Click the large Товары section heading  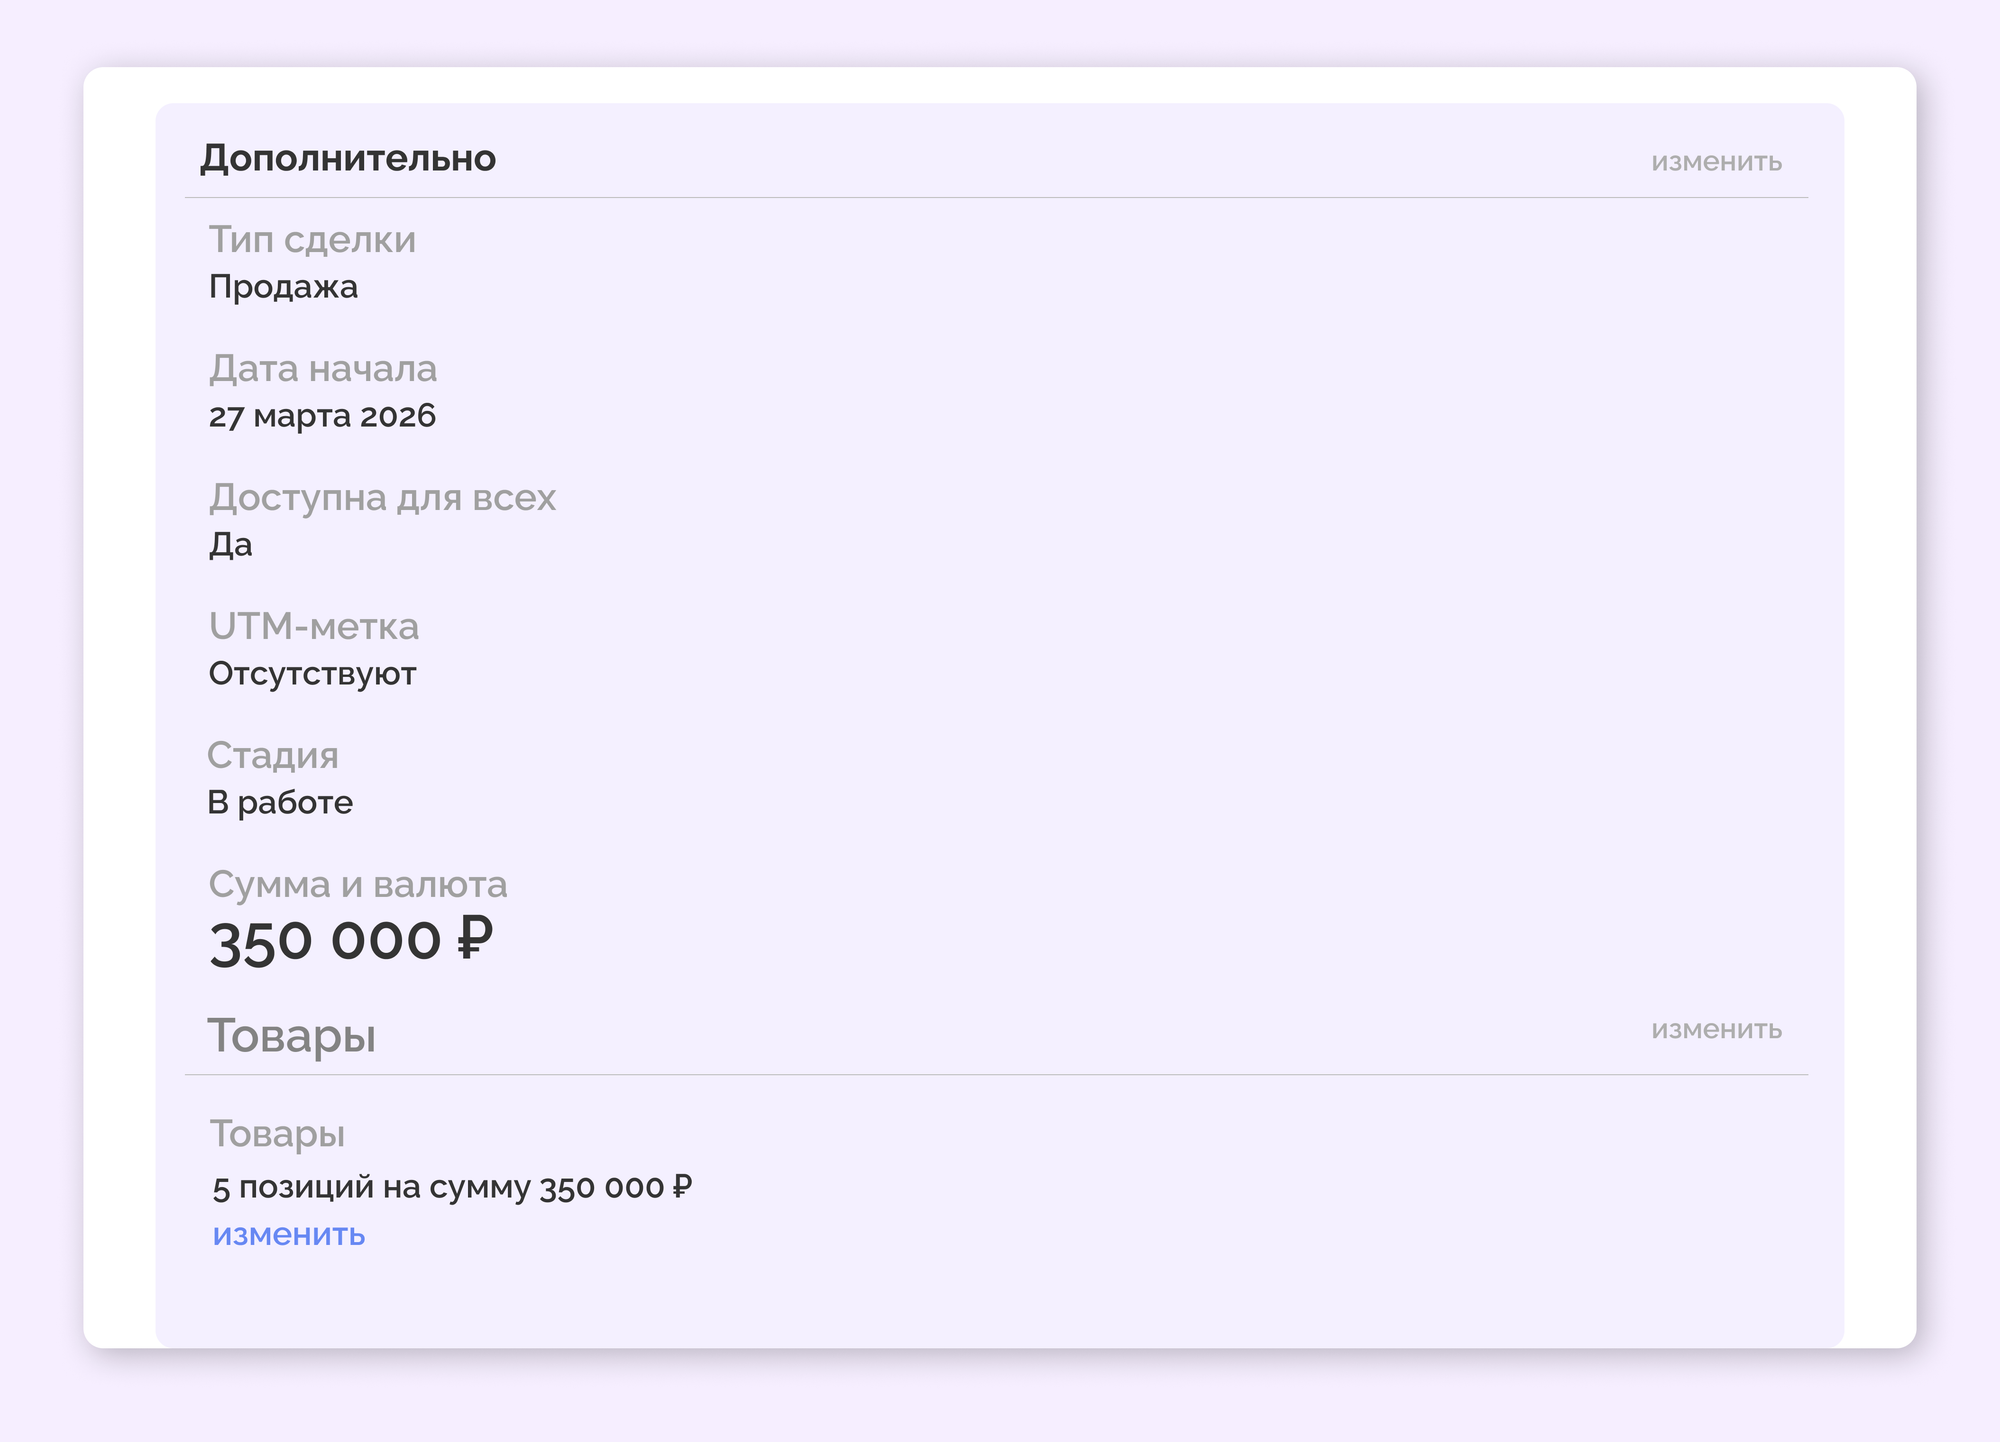(x=291, y=1036)
